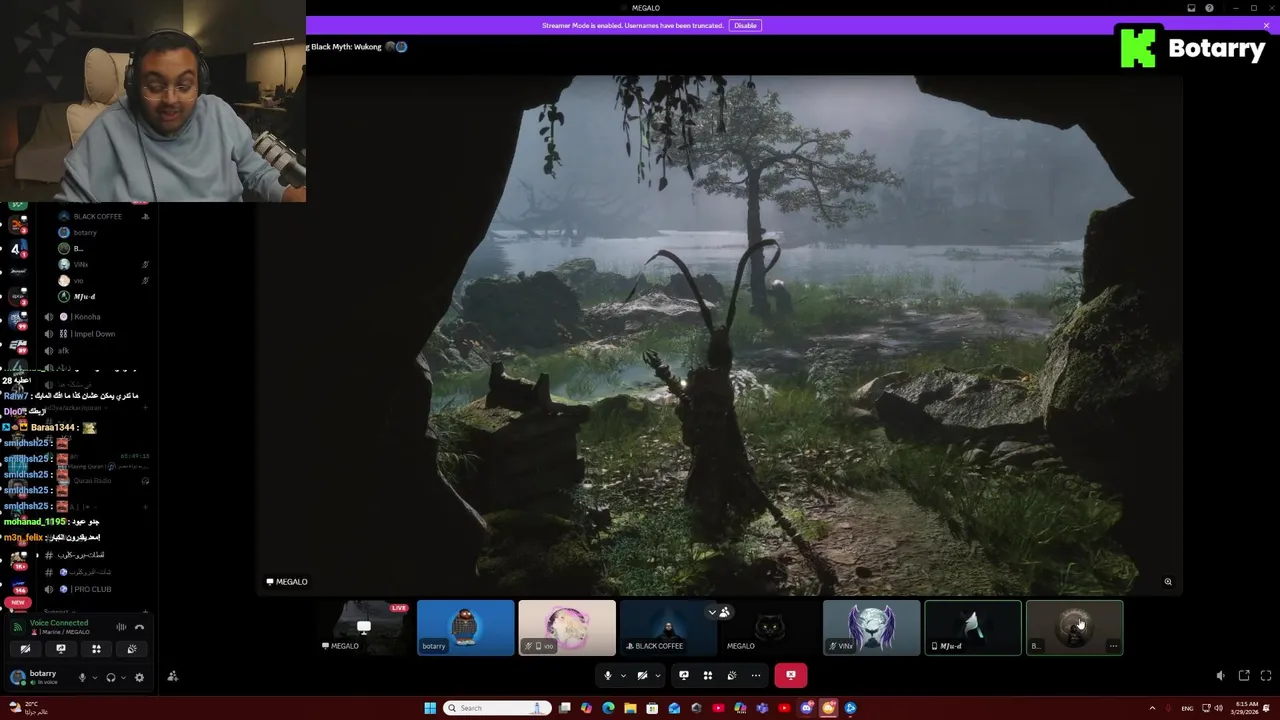Open soundboard from Voice Connected panel
This screenshot has height=720, width=1280.
(132, 649)
